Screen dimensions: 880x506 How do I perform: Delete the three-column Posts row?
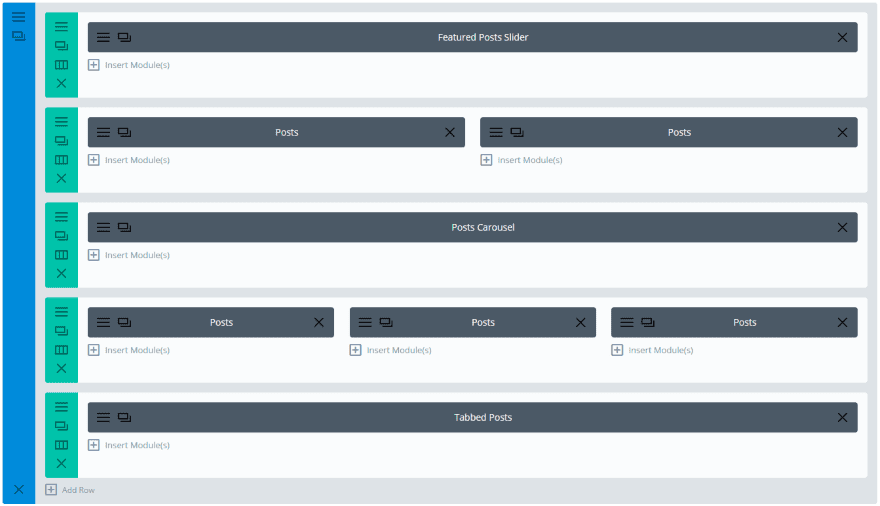(x=61, y=368)
